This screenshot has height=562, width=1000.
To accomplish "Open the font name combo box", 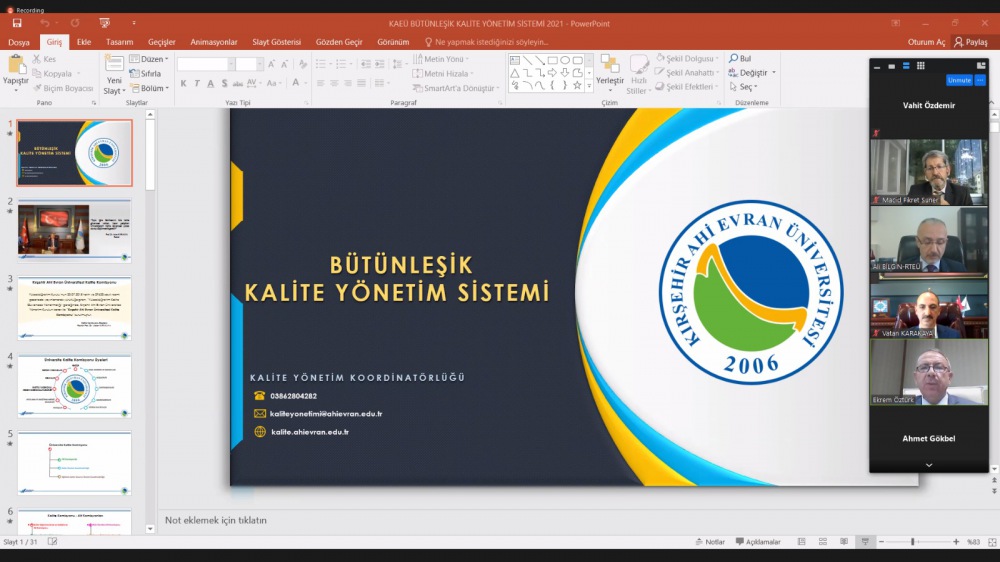I will click(205, 64).
